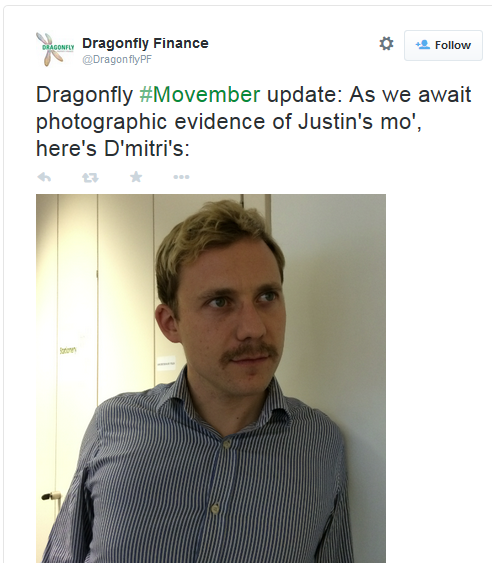Visit the Dragonfly Finance profile name
This screenshot has height=563, width=492.
[145, 43]
